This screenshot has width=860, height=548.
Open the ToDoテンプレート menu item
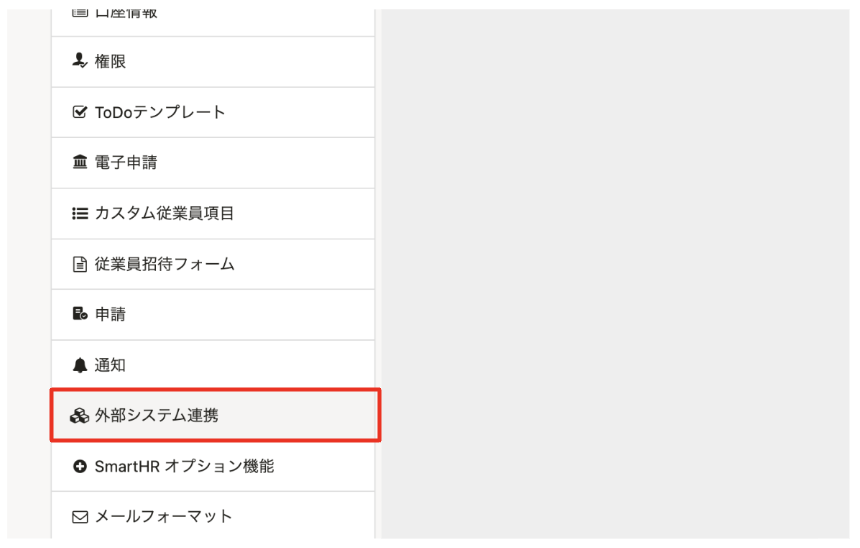(x=213, y=112)
